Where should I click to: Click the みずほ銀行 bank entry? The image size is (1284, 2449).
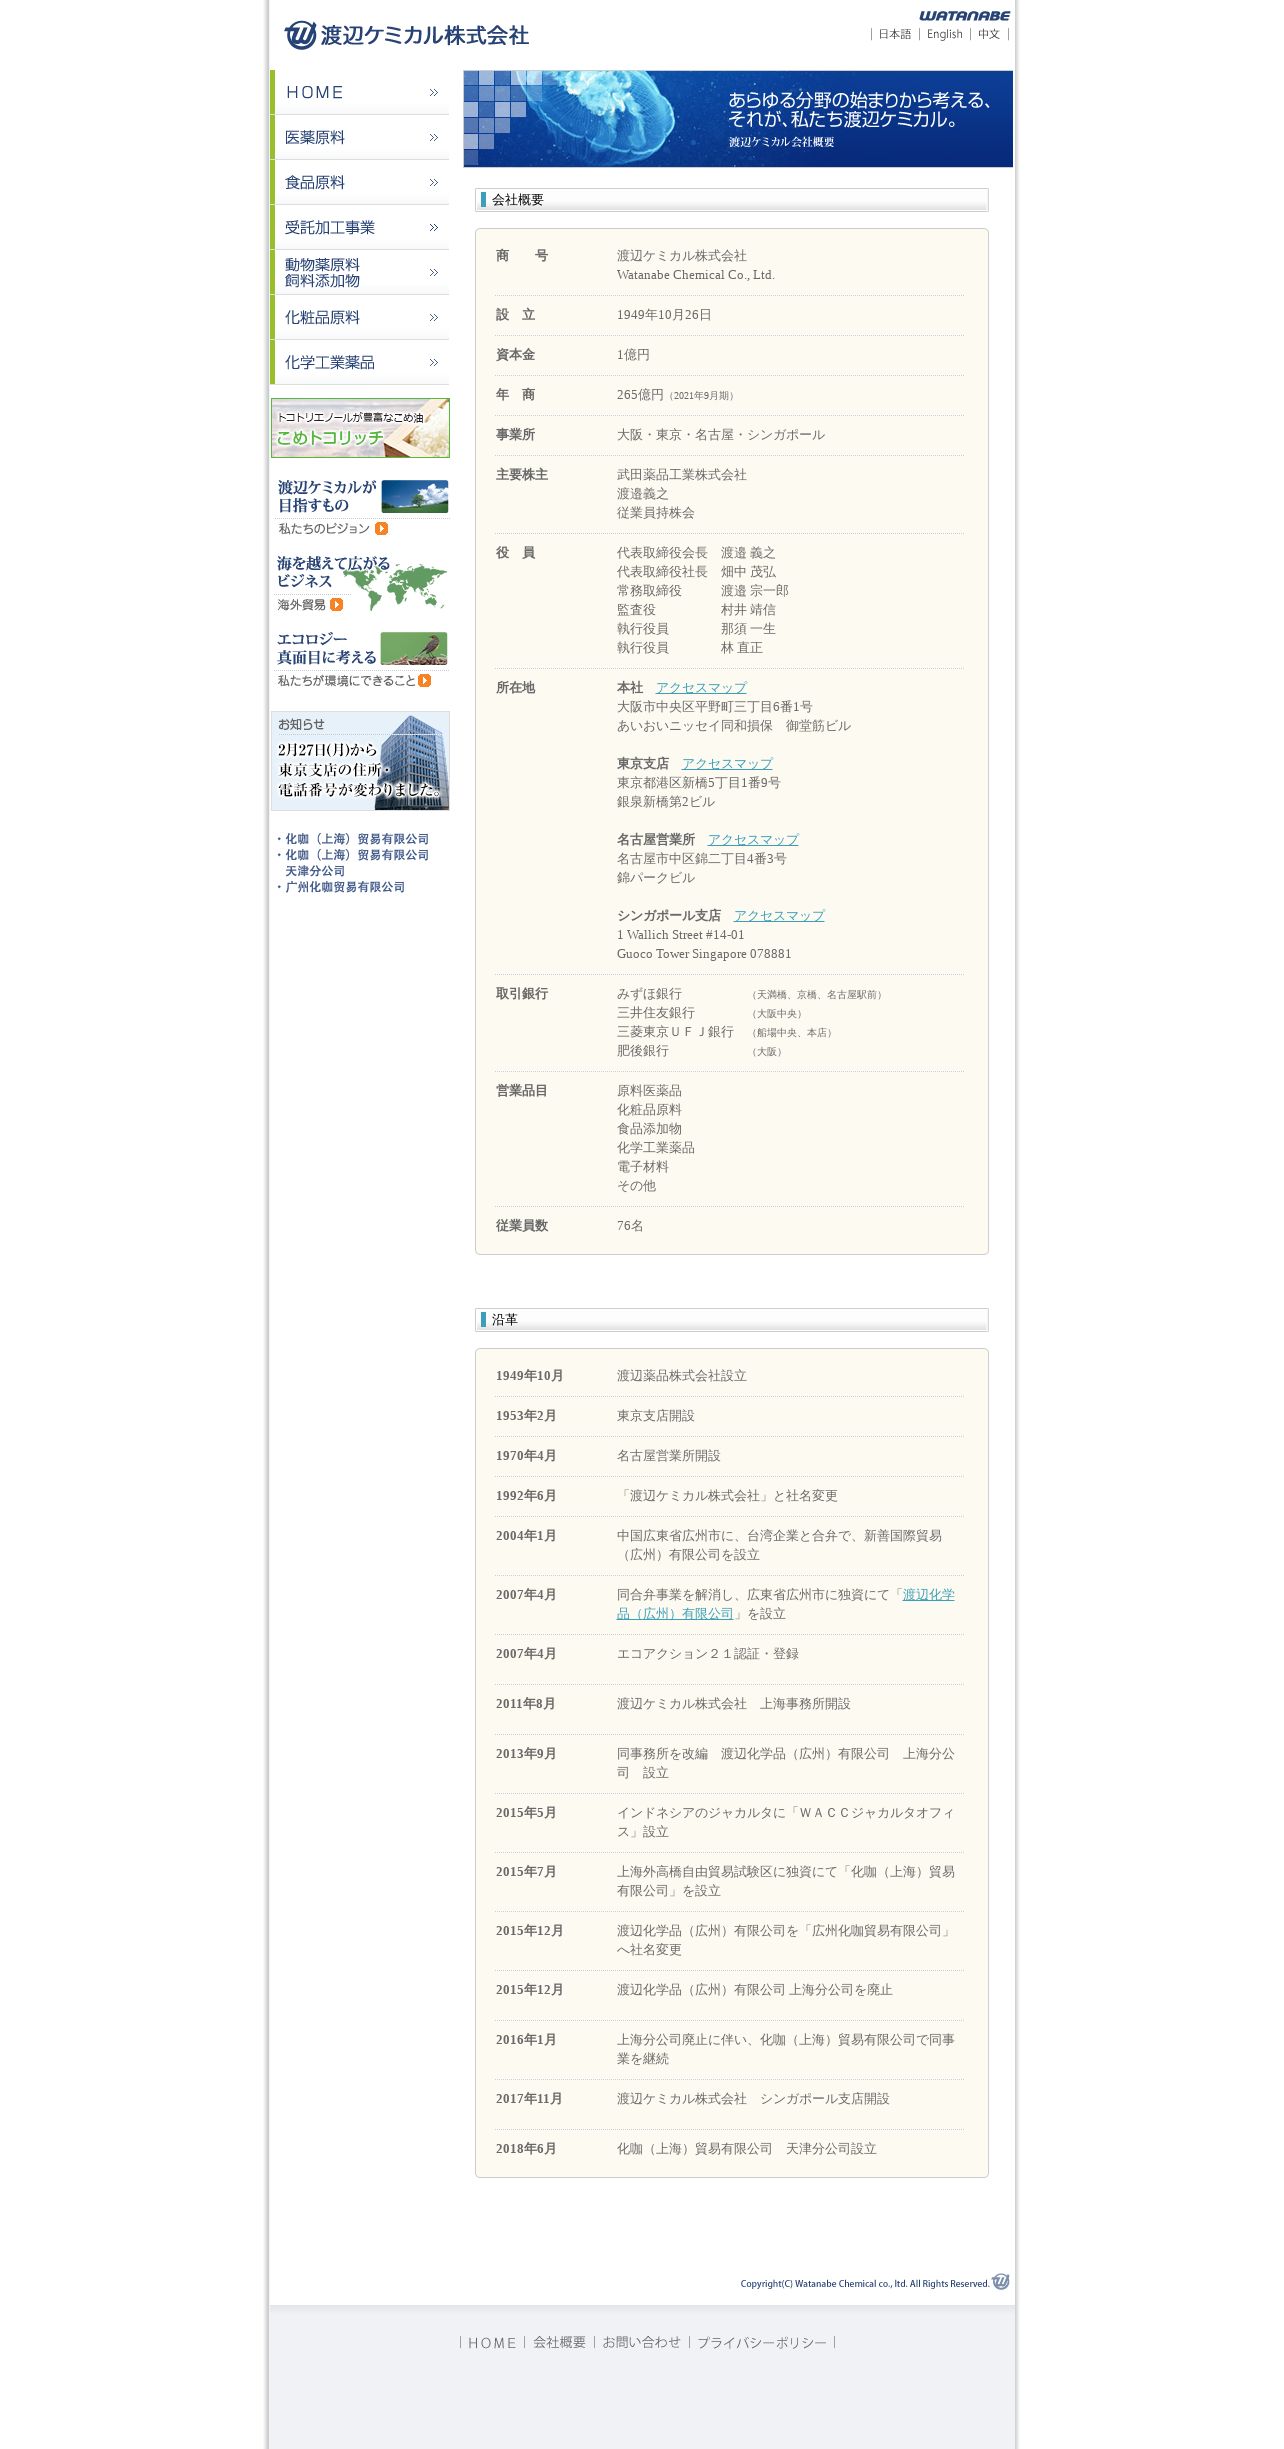coord(649,994)
